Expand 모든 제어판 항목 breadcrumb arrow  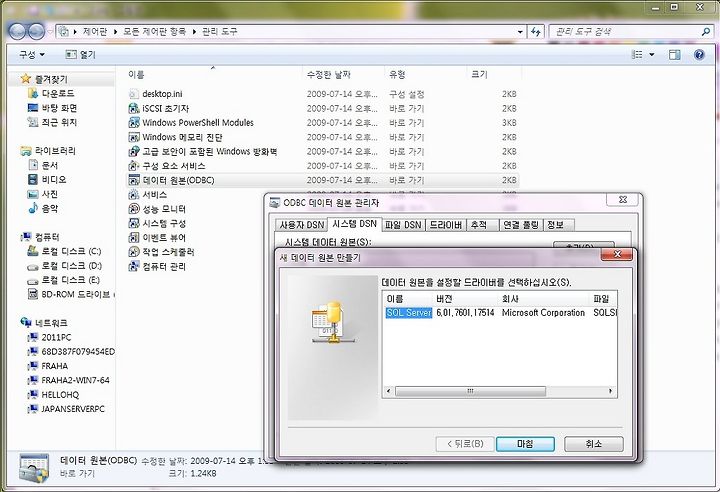click(x=194, y=32)
